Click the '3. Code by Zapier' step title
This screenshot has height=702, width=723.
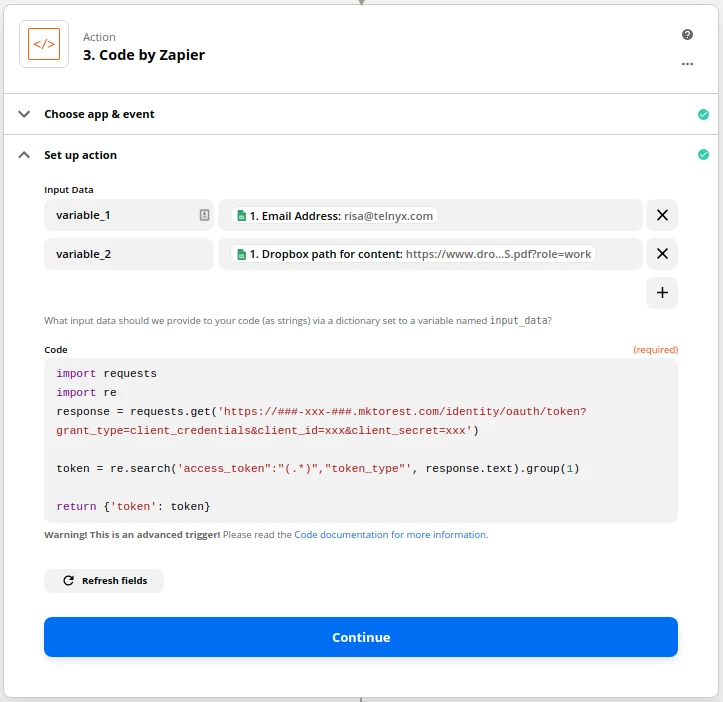click(144, 55)
